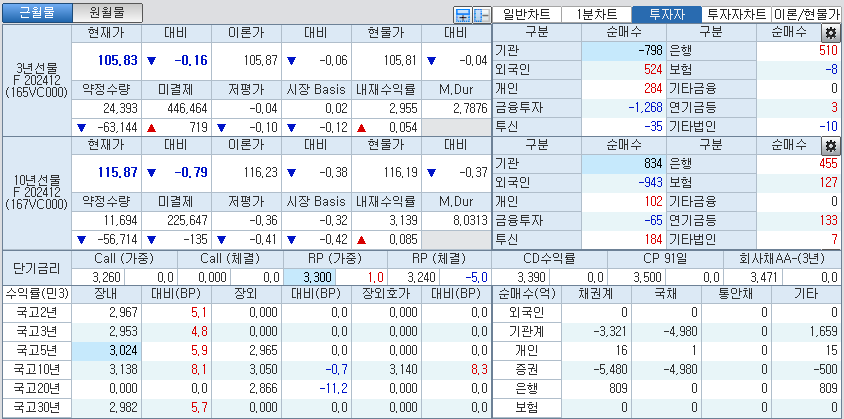Select the 국고5년 row label
844x419 pixels.
37,351
